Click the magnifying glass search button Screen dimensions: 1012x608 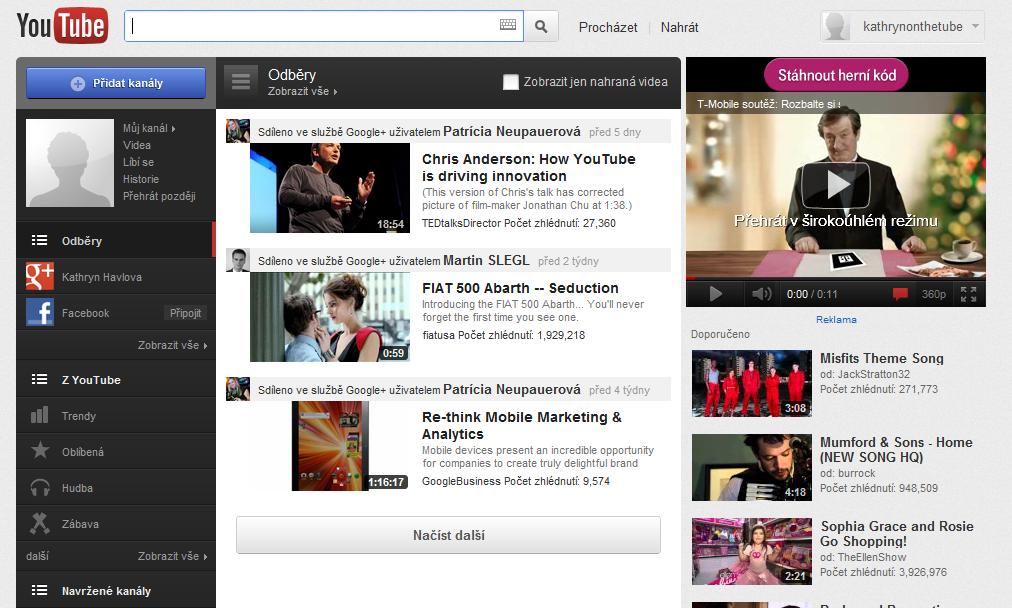point(541,26)
